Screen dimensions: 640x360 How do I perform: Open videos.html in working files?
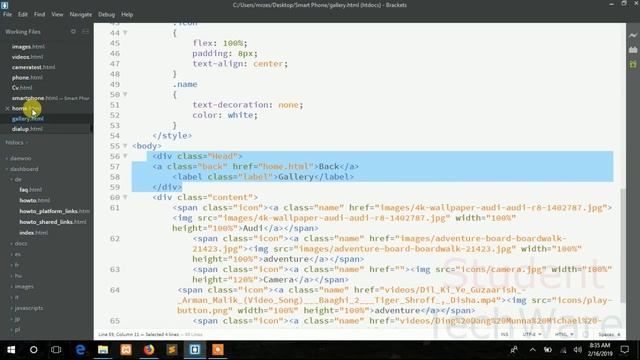tap(27, 57)
